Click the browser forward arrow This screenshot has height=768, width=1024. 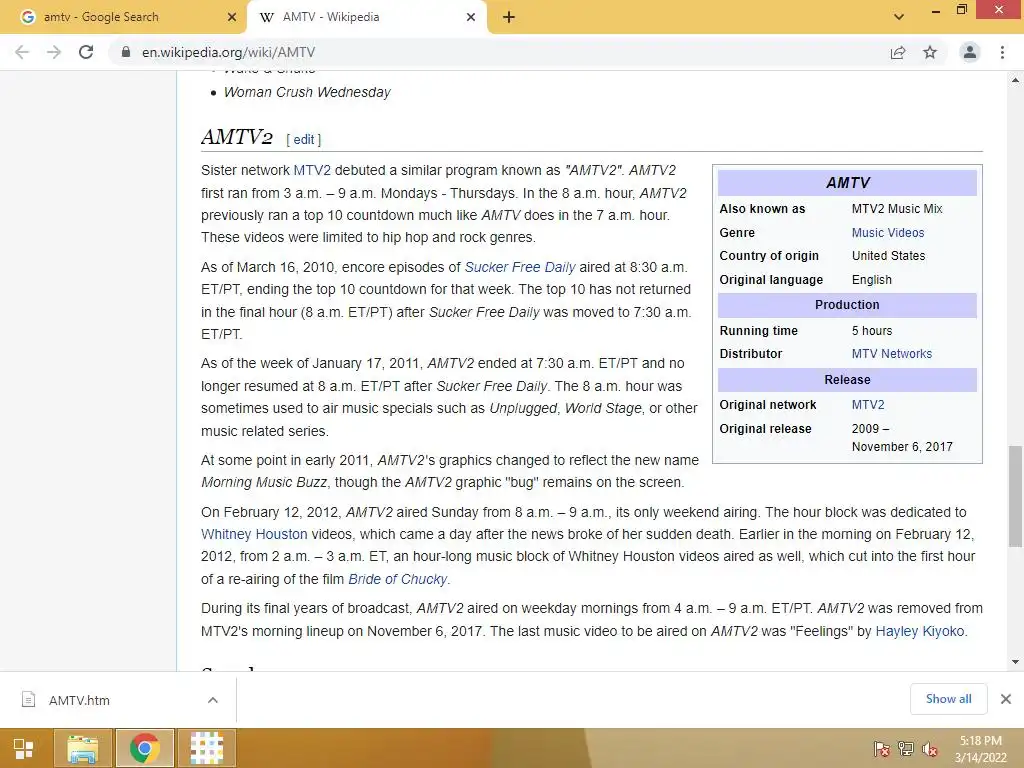coord(54,52)
